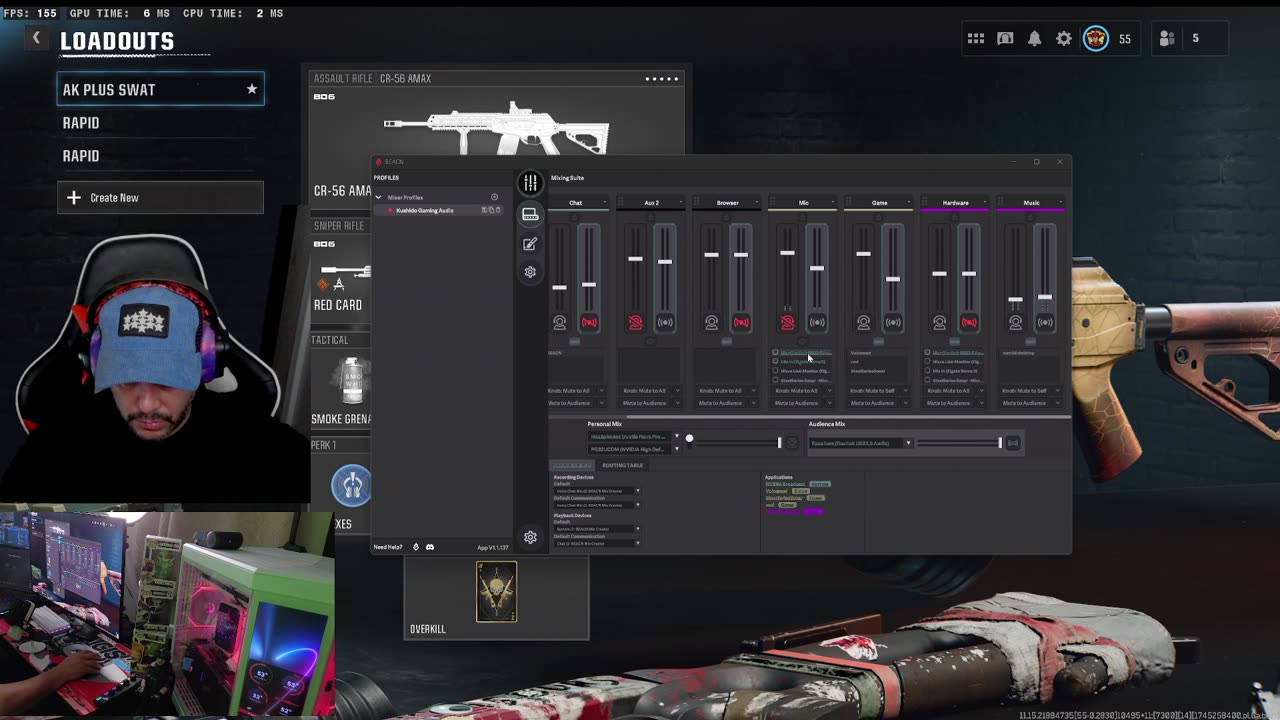Select the Overkill wildcard card
The height and width of the screenshot is (720, 1280).
(497, 598)
